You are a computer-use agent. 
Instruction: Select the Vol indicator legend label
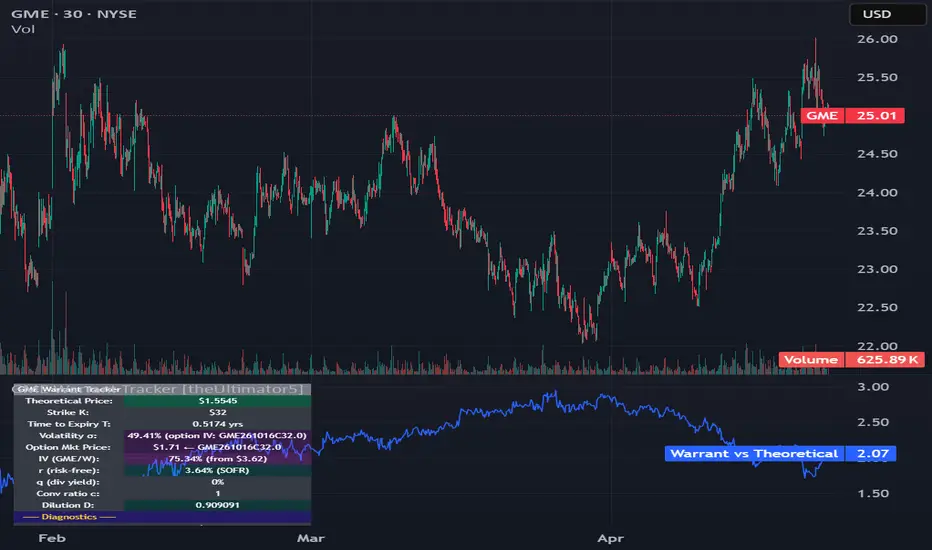click(x=23, y=29)
